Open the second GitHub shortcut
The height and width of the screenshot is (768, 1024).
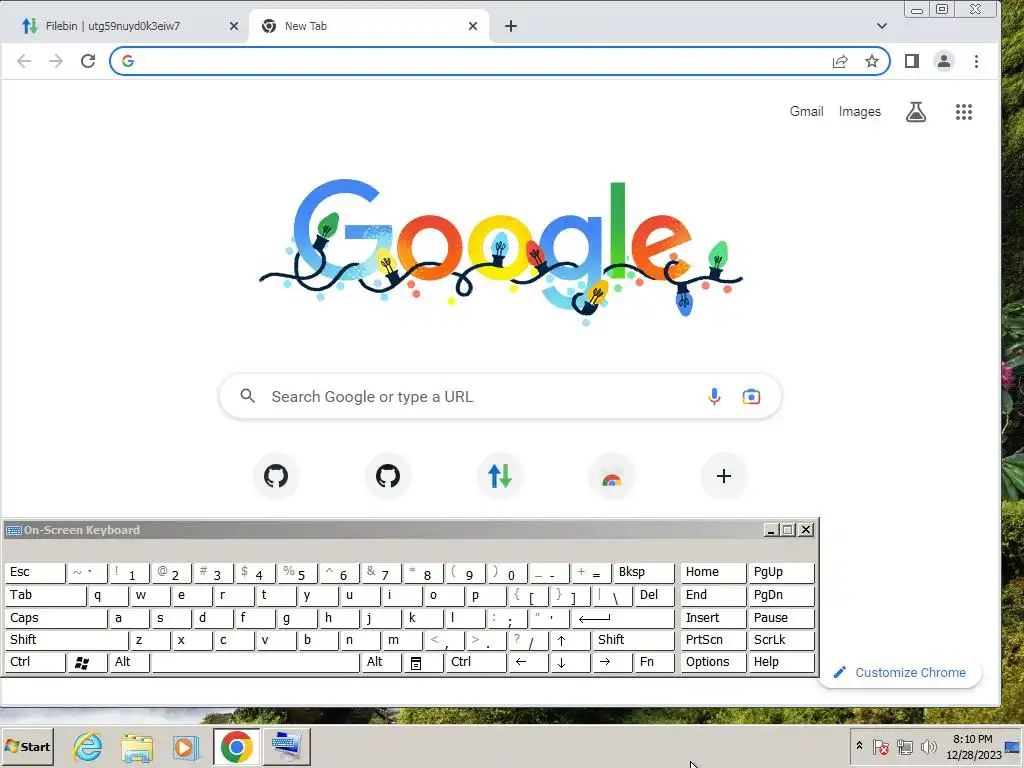click(388, 476)
